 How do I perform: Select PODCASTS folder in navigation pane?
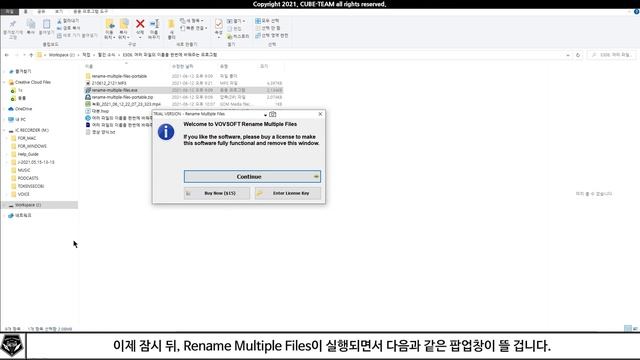click(24, 178)
